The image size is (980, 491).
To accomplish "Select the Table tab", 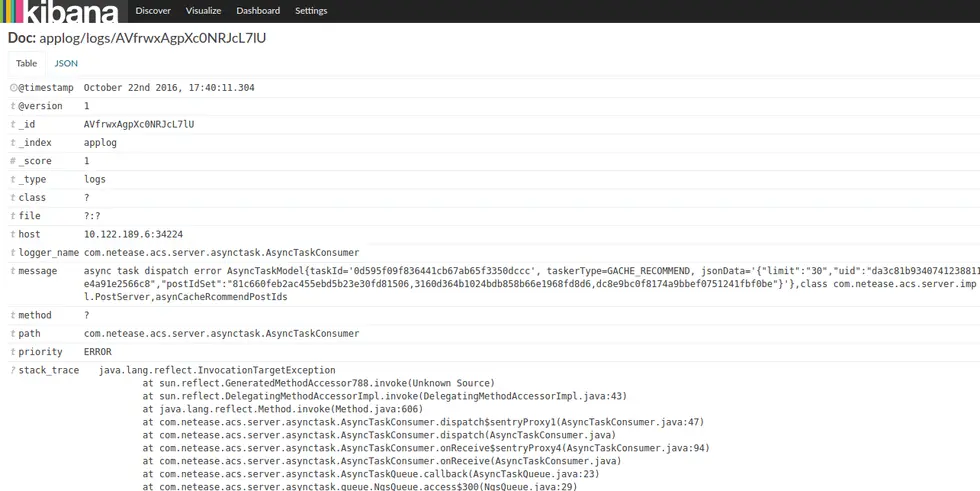I will 26,63.
